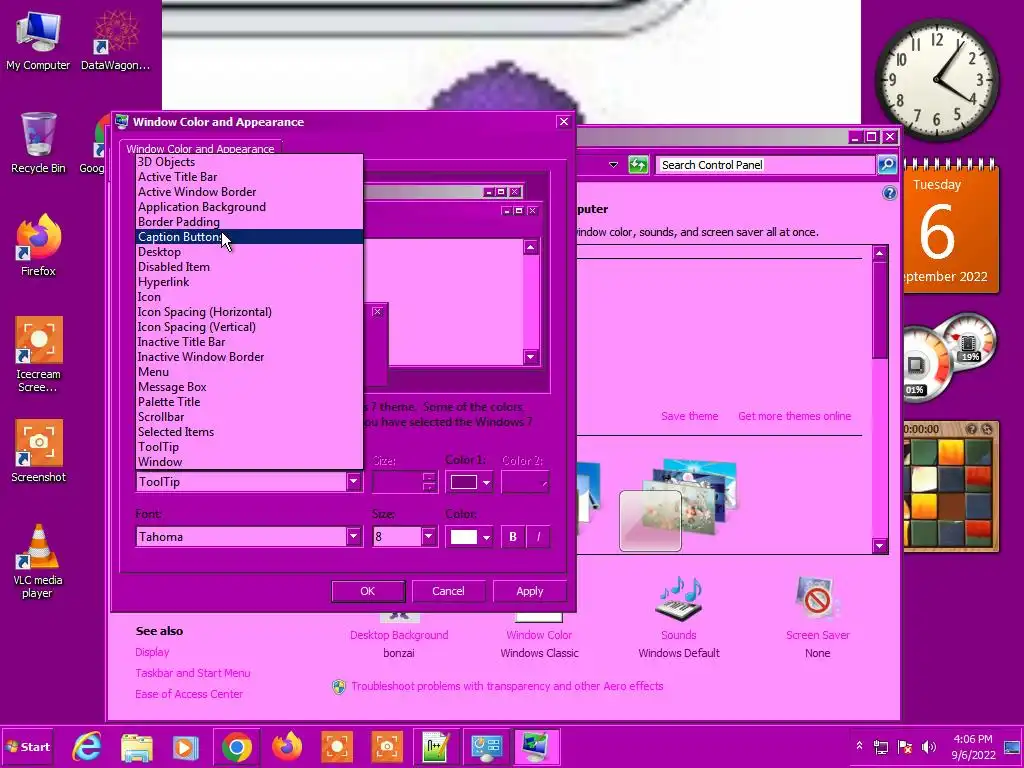Viewport: 1024px width, 768px height.
Task: Open the Screenshot desktop shortcut
Action: point(38,451)
